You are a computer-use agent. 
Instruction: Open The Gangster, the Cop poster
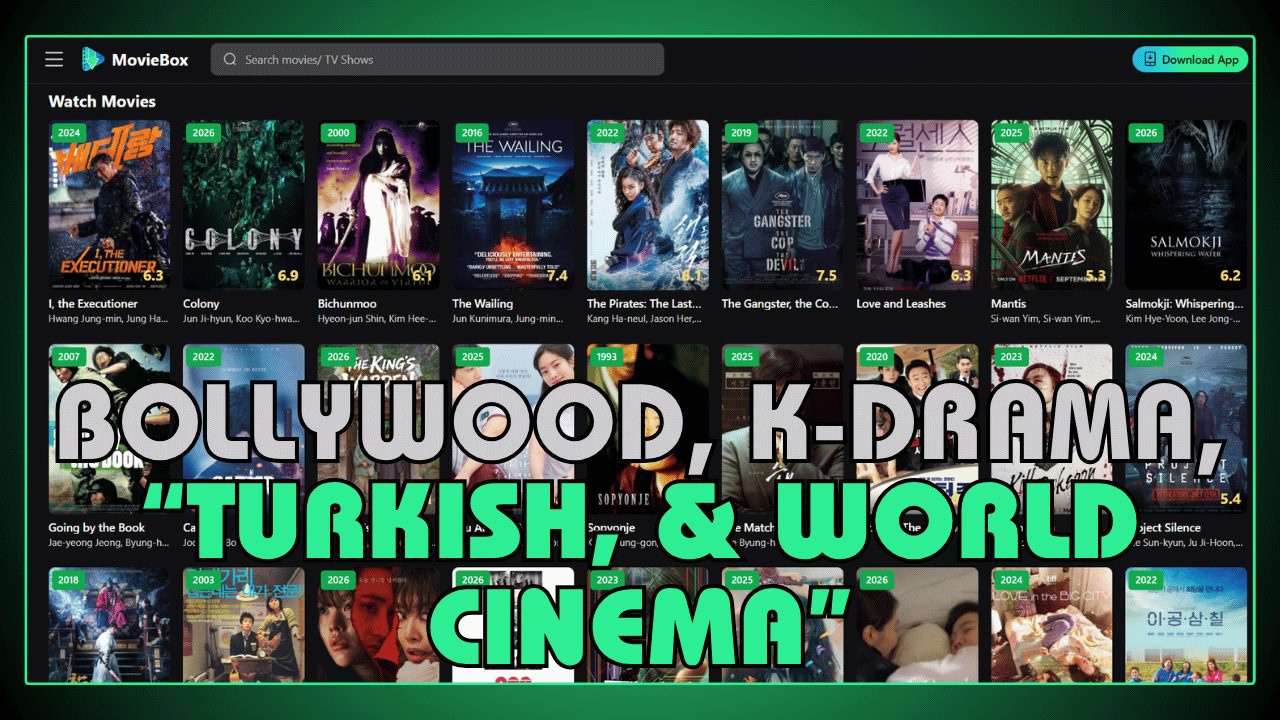coord(782,205)
